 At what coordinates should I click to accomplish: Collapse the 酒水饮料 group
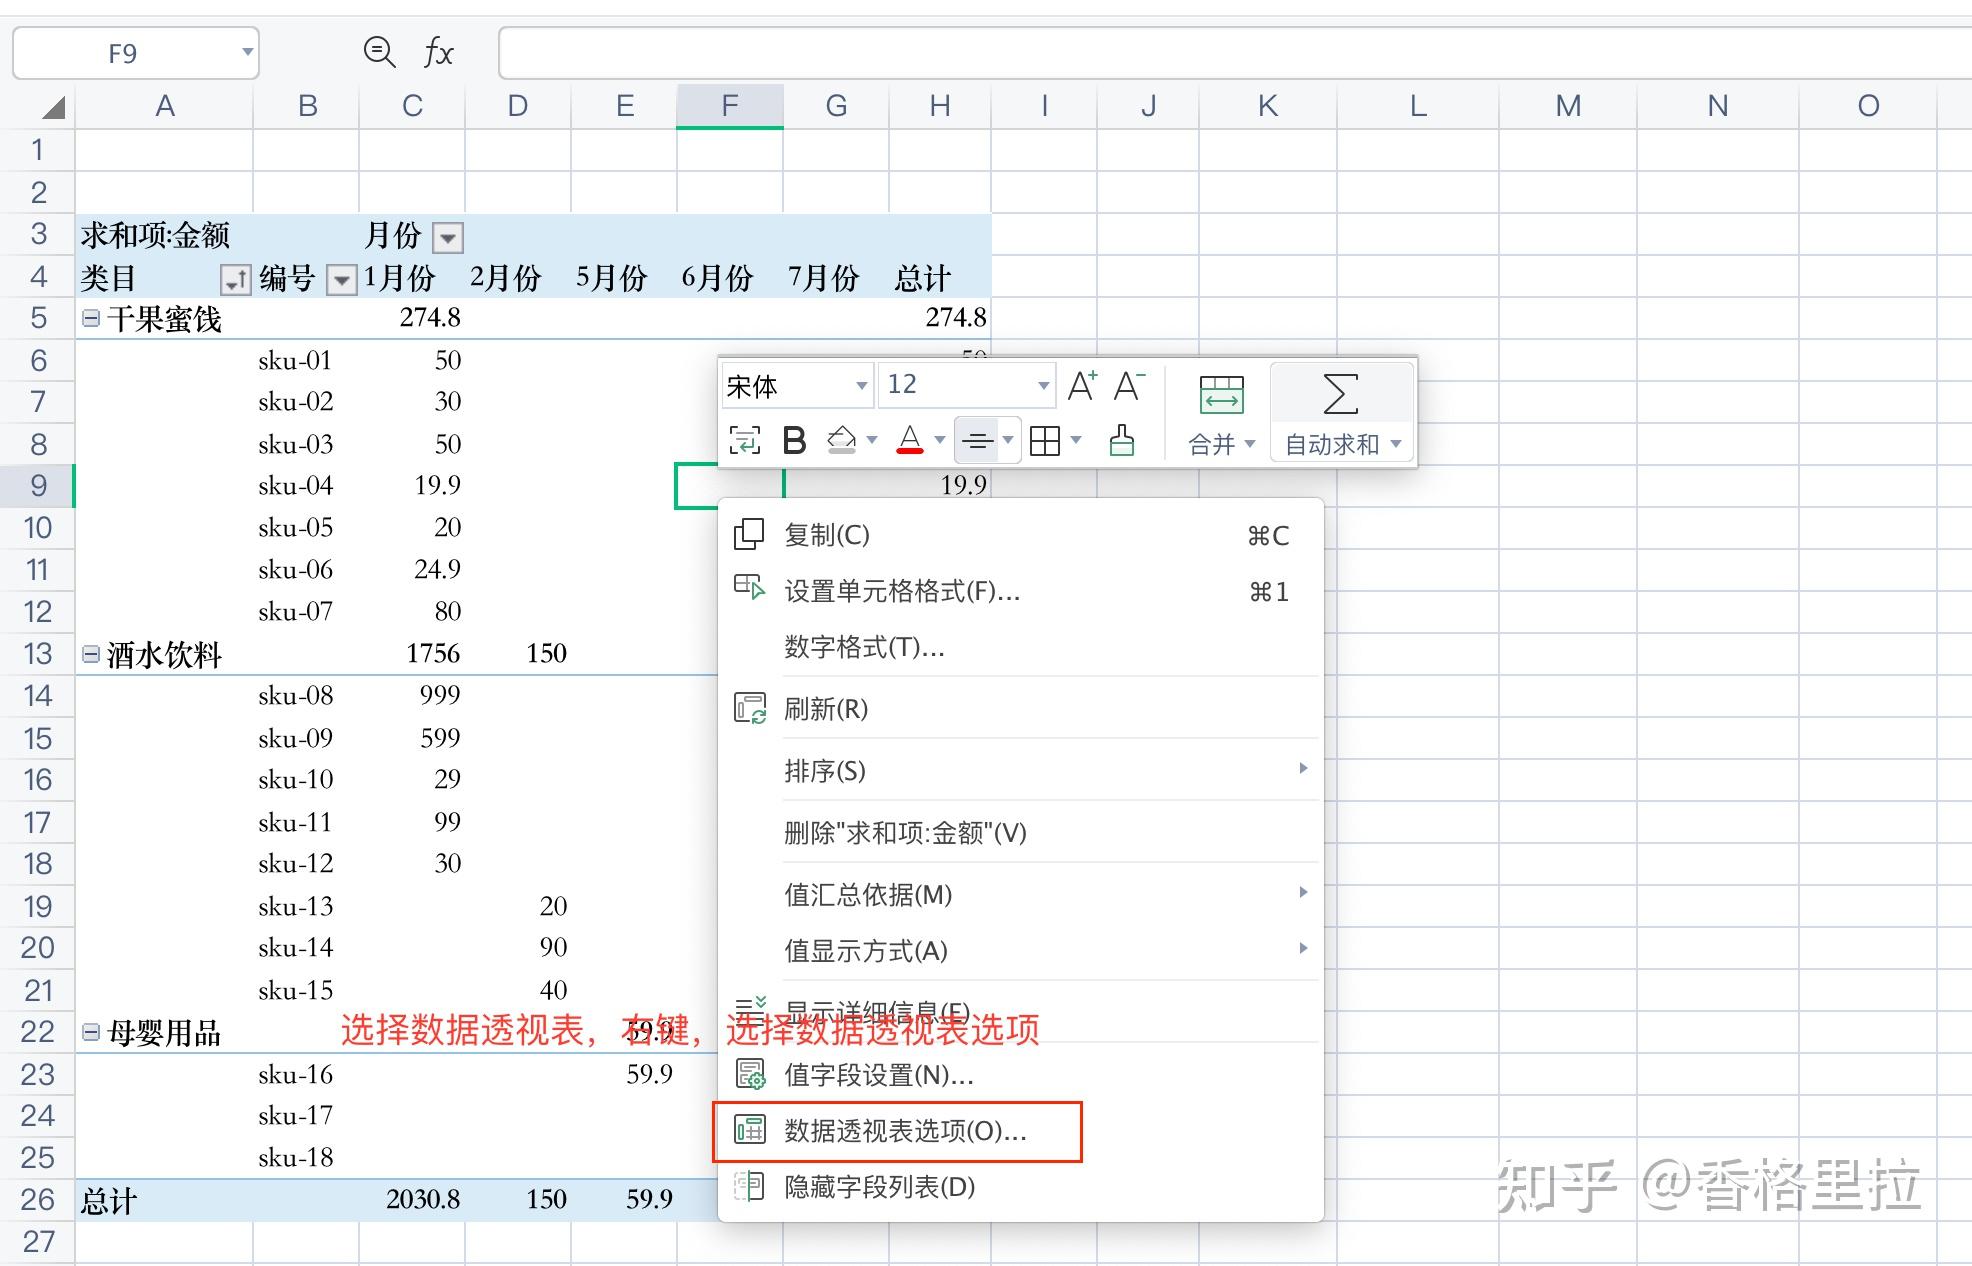(x=91, y=653)
